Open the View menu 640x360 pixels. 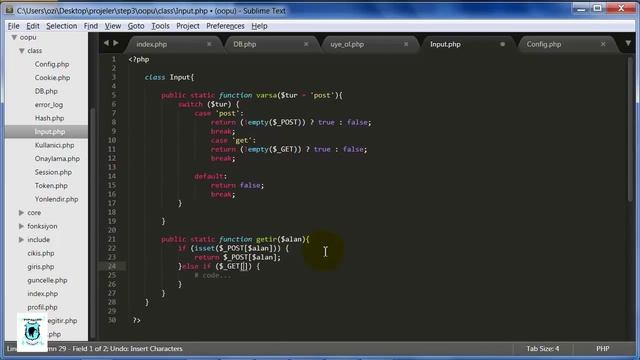pyautogui.click(x=113, y=26)
